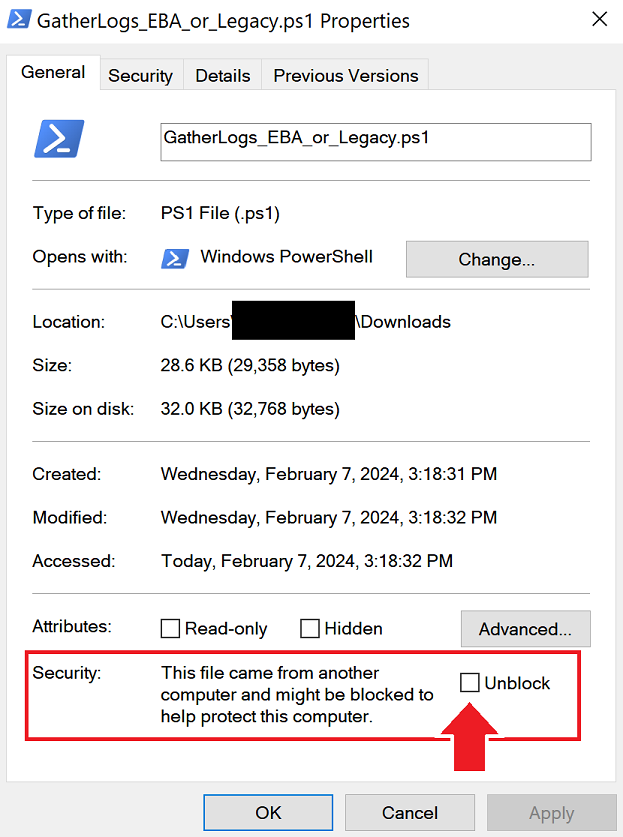Image resolution: width=623 pixels, height=837 pixels.
Task: Click the Apply button
Action: pyautogui.click(x=550, y=812)
